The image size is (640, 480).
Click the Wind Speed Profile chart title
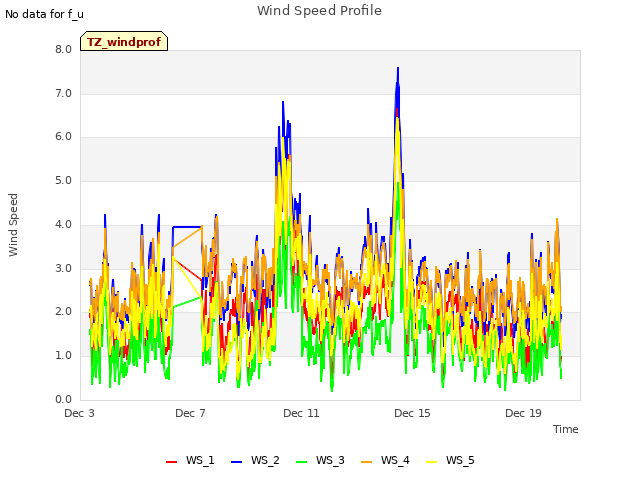point(319,11)
